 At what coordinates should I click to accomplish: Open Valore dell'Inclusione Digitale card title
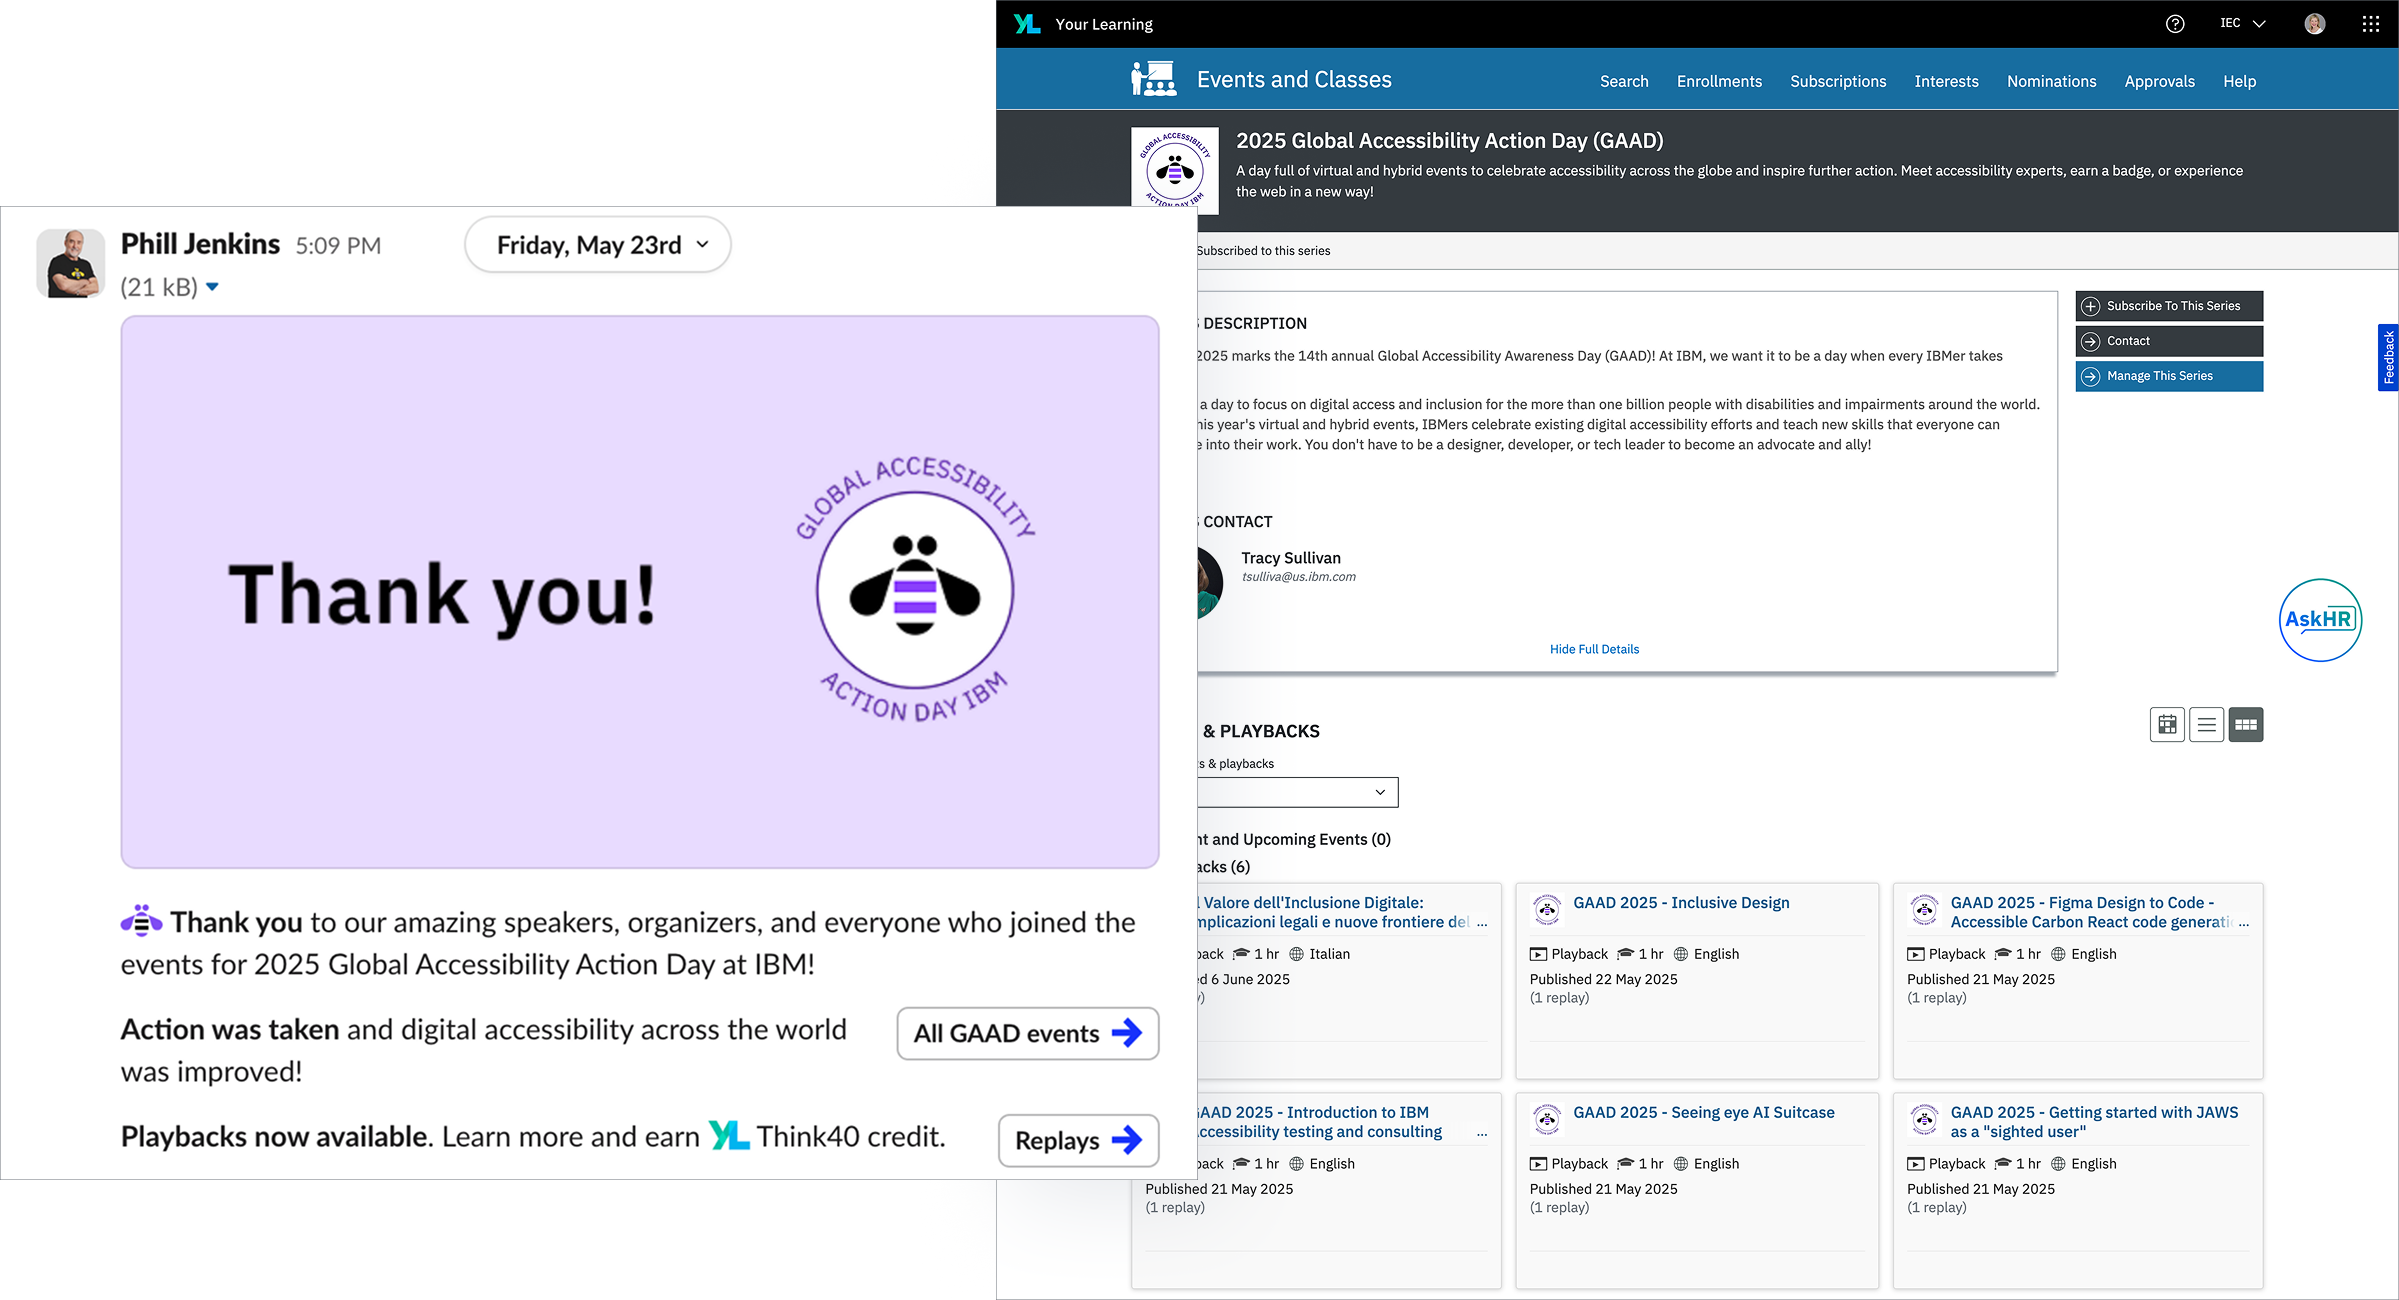click(1333, 912)
